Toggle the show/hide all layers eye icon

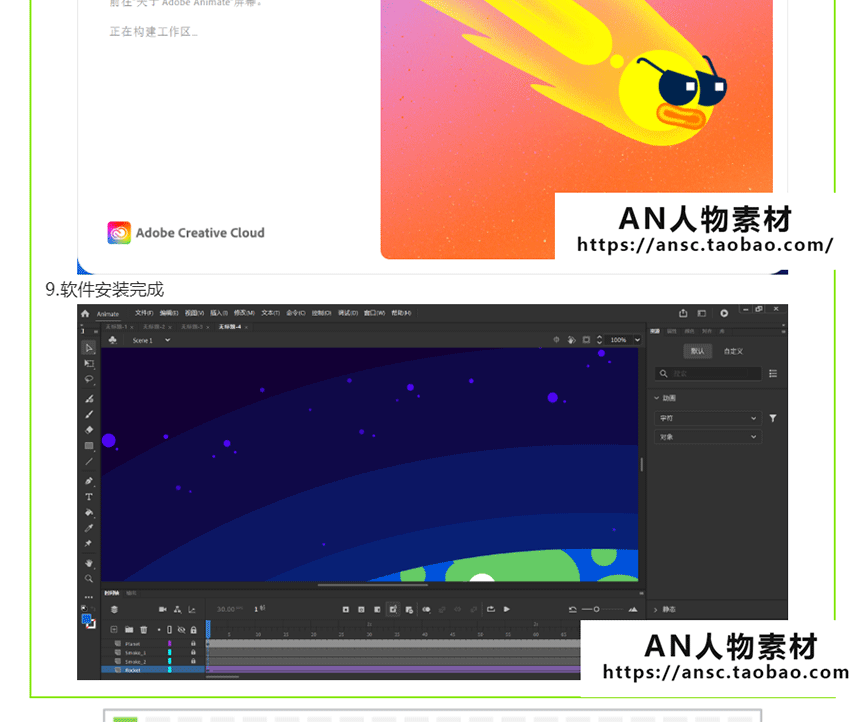click(180, 630)
